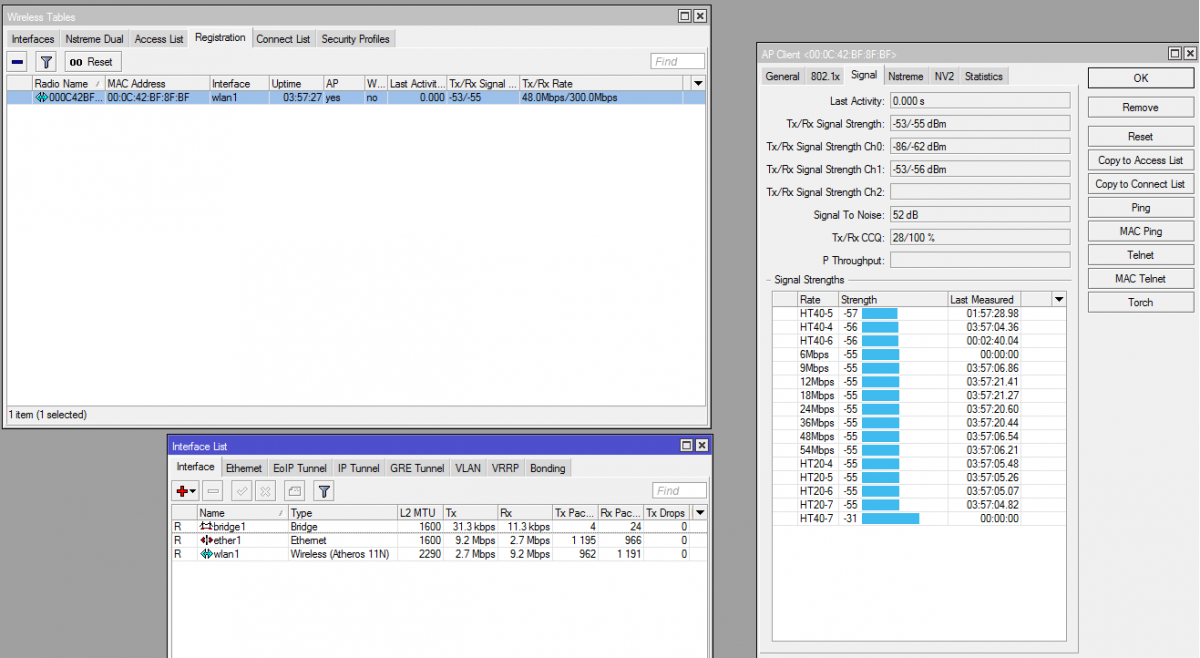Viewport: 1200px width, 658px height.
Task: Click the disabled remove icon in Interface List
Action: click(x=213, y=491)
